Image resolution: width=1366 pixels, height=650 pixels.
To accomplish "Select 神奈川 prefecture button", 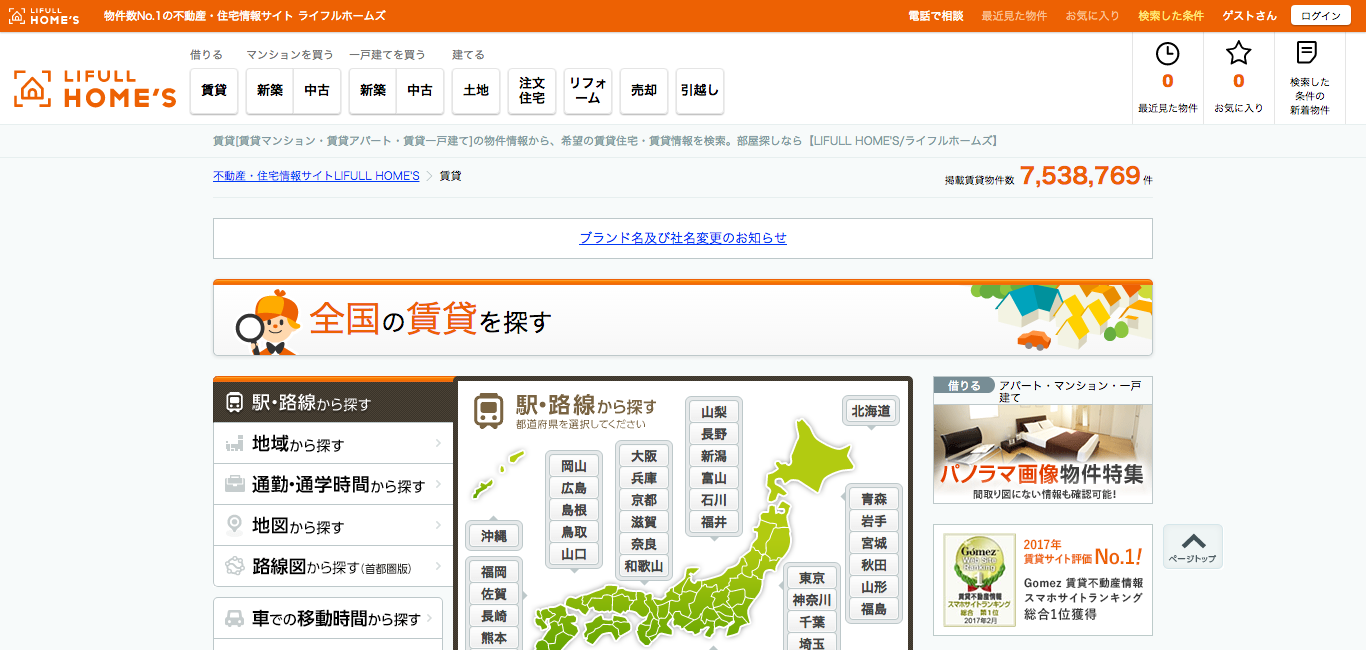I will pyautogui.click(x=812, y=600).
